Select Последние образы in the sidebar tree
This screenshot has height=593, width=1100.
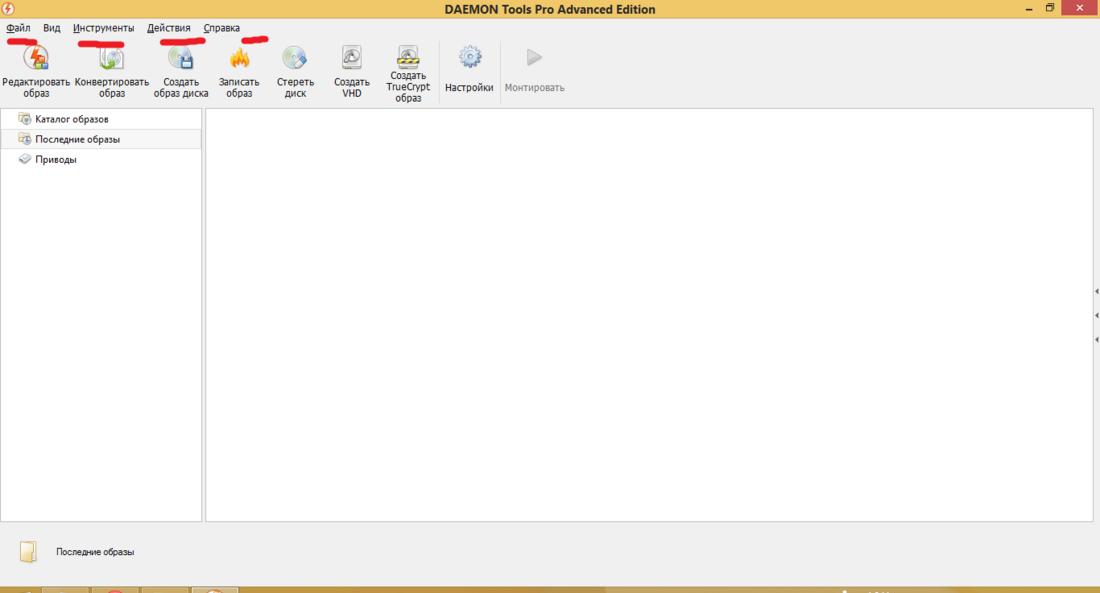77,139
